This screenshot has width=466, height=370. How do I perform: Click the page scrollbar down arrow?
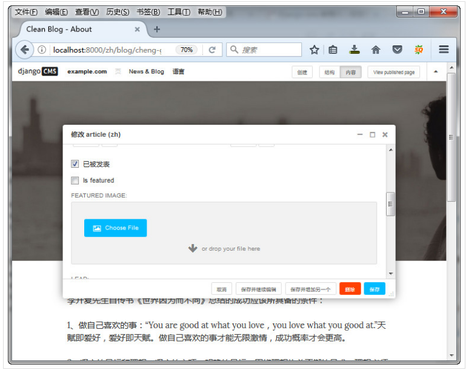click(451, 355)
